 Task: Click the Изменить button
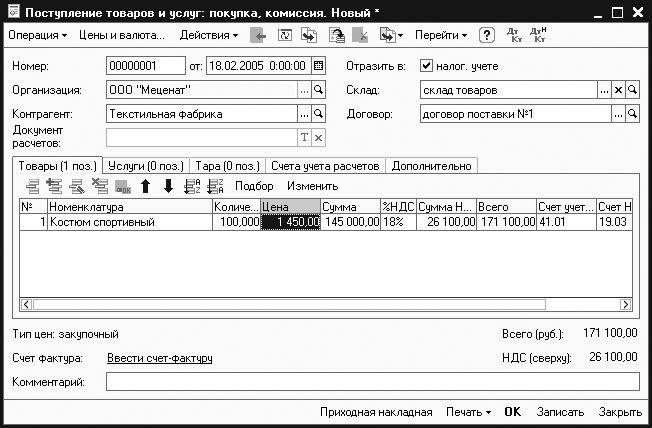tap(313, 186)
